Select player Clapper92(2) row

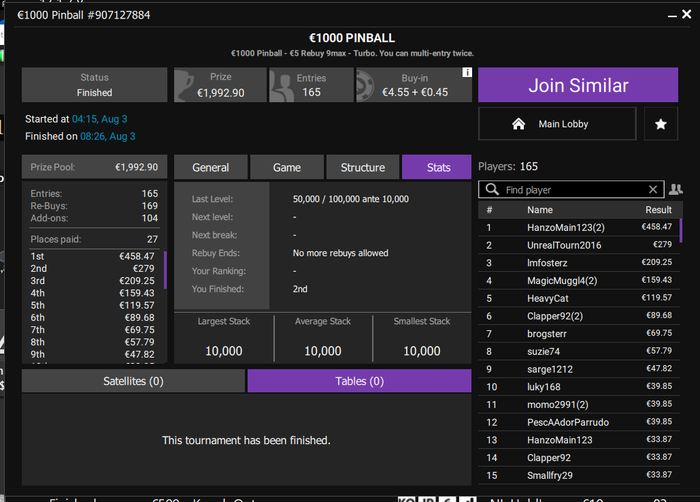tap(579, 316)
